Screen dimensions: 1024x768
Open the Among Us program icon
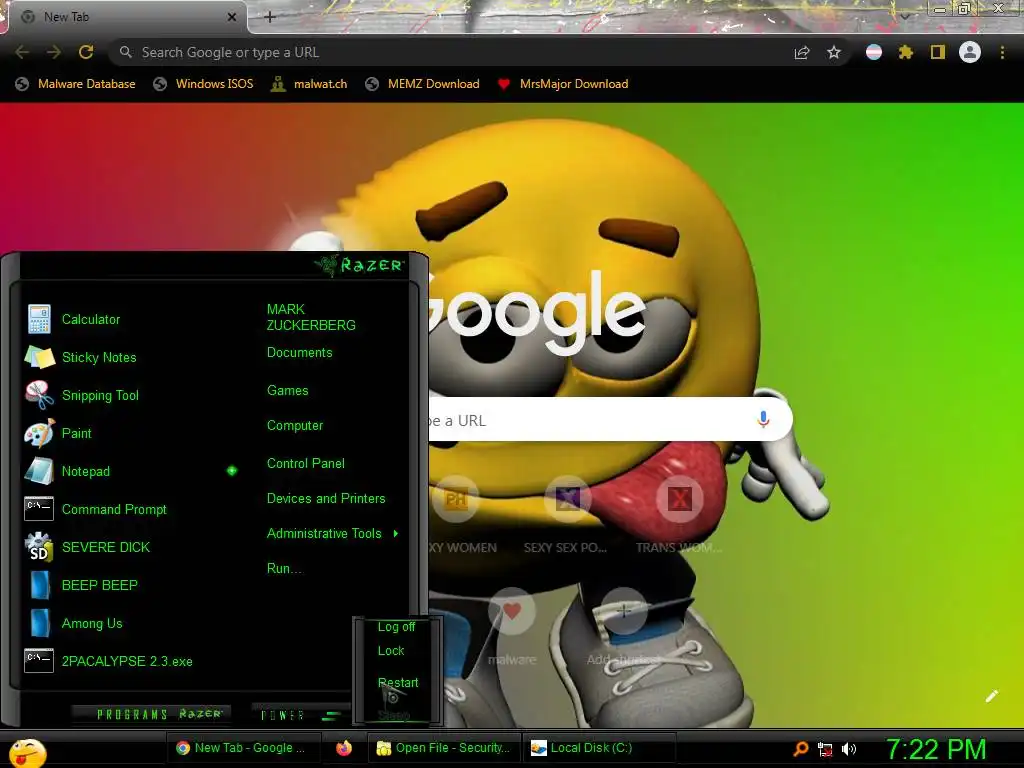pos(40,623)
